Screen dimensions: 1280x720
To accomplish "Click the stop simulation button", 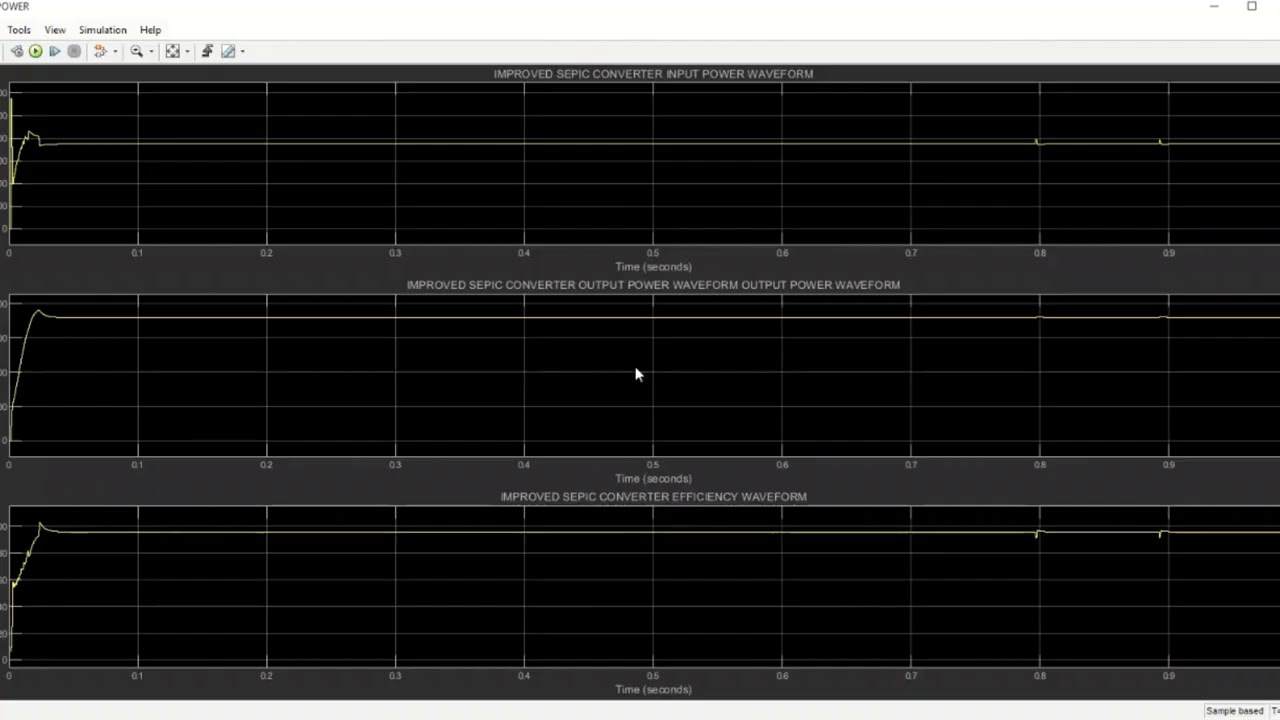I will [x=74, y=51].
